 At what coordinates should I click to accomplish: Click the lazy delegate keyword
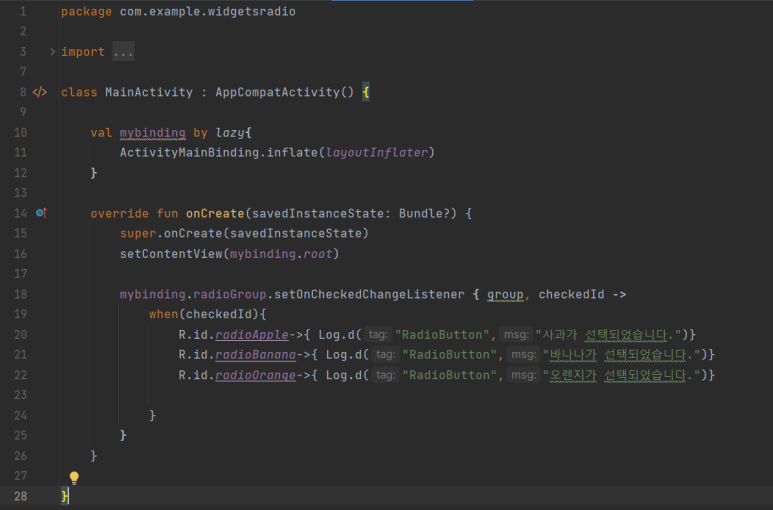230,133
